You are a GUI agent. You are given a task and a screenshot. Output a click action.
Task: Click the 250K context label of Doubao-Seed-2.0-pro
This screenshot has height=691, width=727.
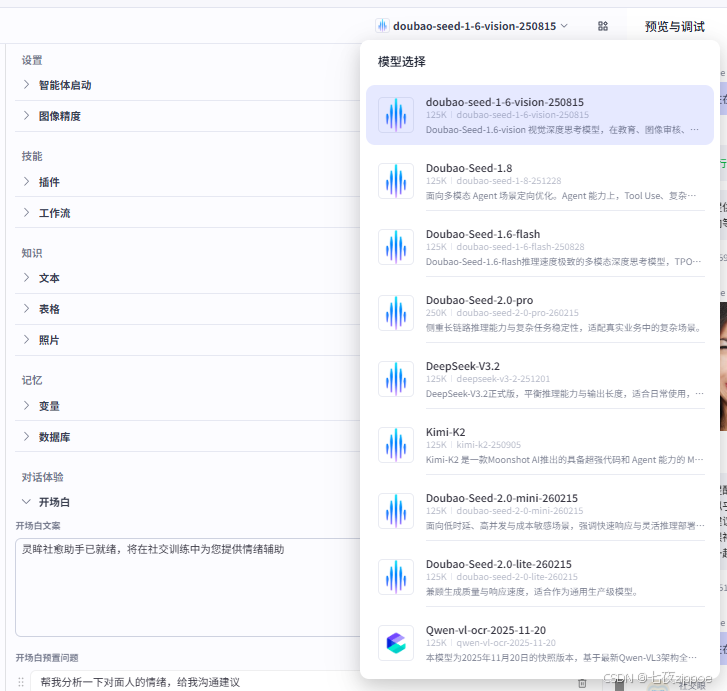(x=436, y=313)
